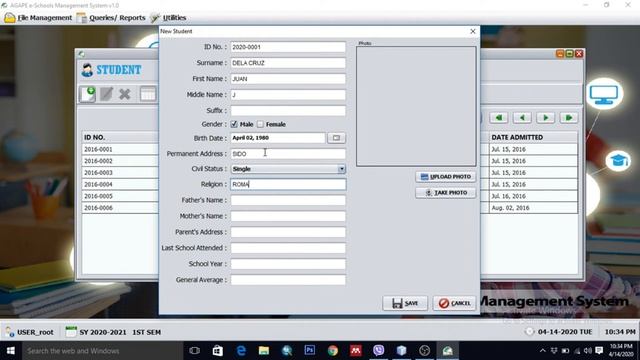Click the table view icon in Student toolbar
This screenshot has width=640, height=360.
coord(148,94)
